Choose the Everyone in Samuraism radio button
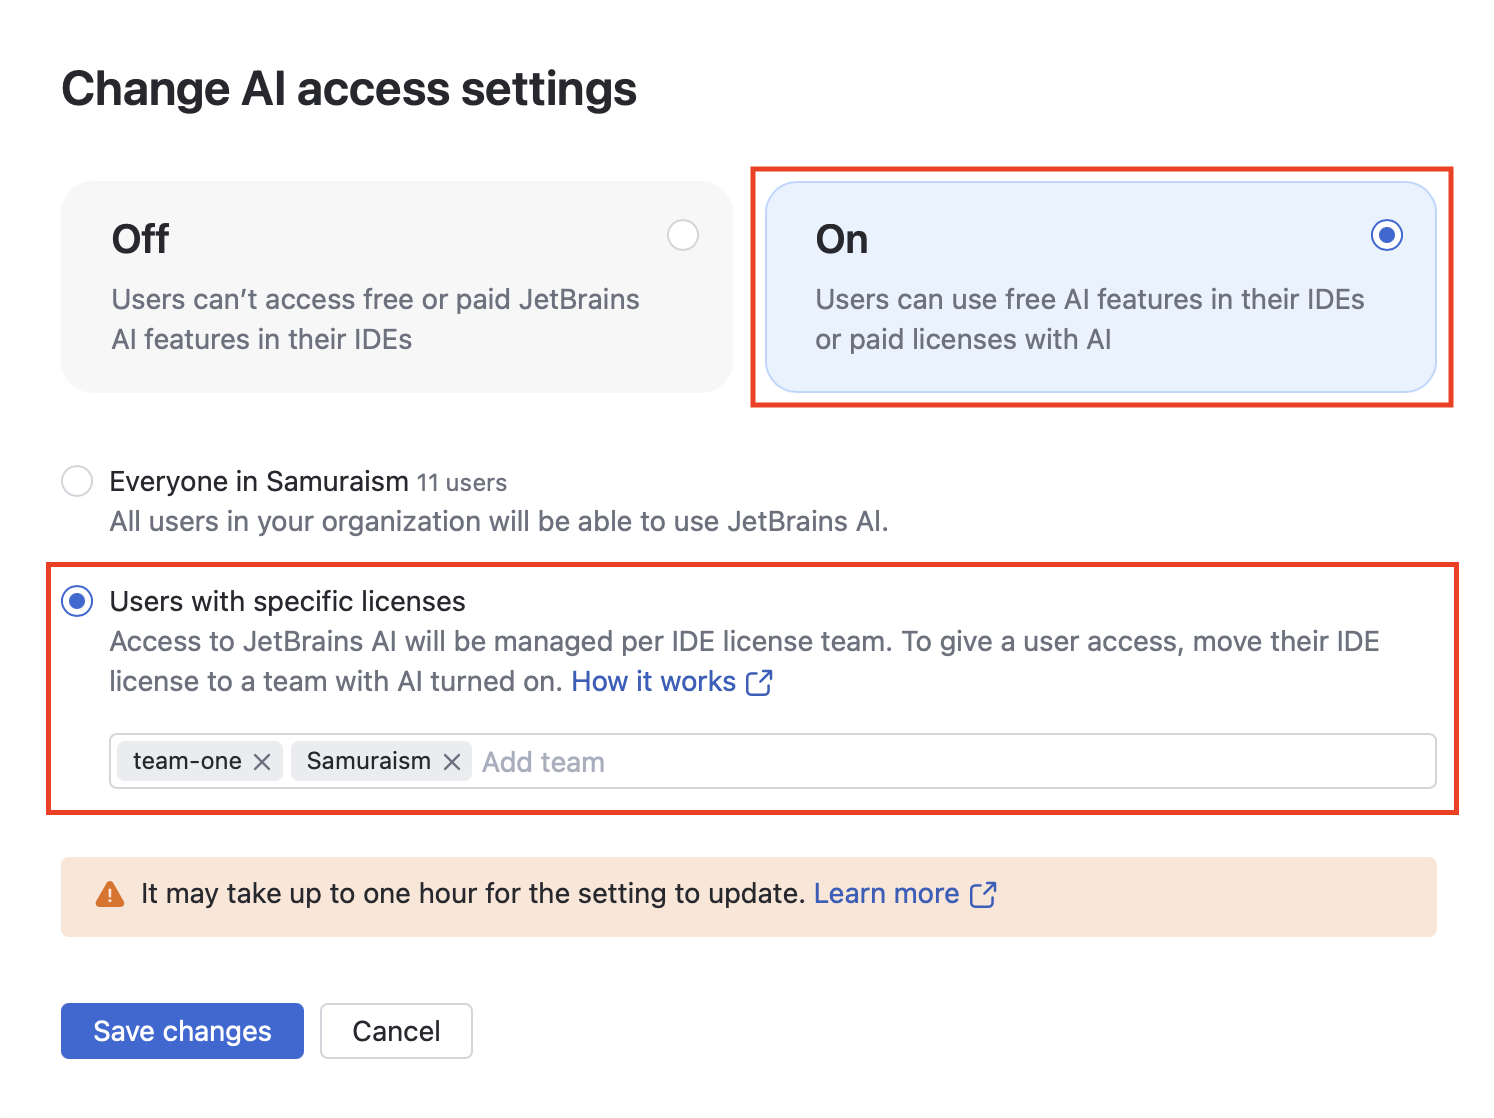This screenshot has height=1118, width=1494. point(77,481)
